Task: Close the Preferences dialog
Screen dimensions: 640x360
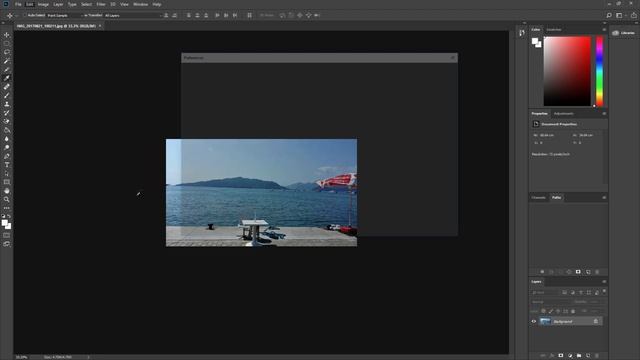Action: [453, 58]
